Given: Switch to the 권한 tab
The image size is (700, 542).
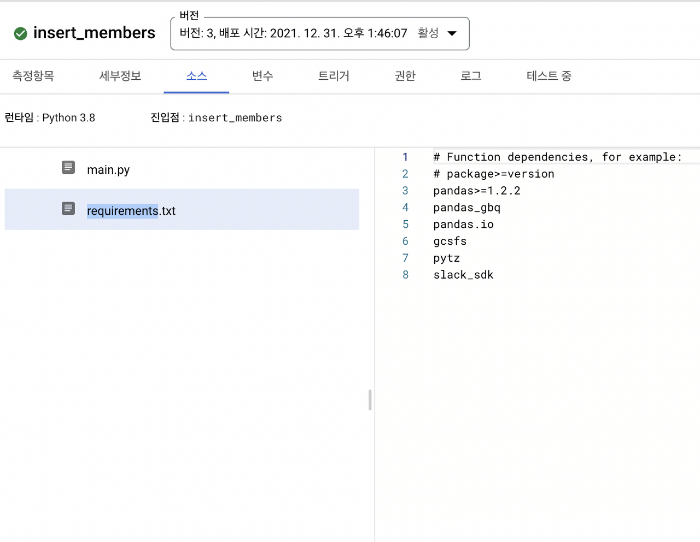Looking at the screenshot, I should [405, 76].
